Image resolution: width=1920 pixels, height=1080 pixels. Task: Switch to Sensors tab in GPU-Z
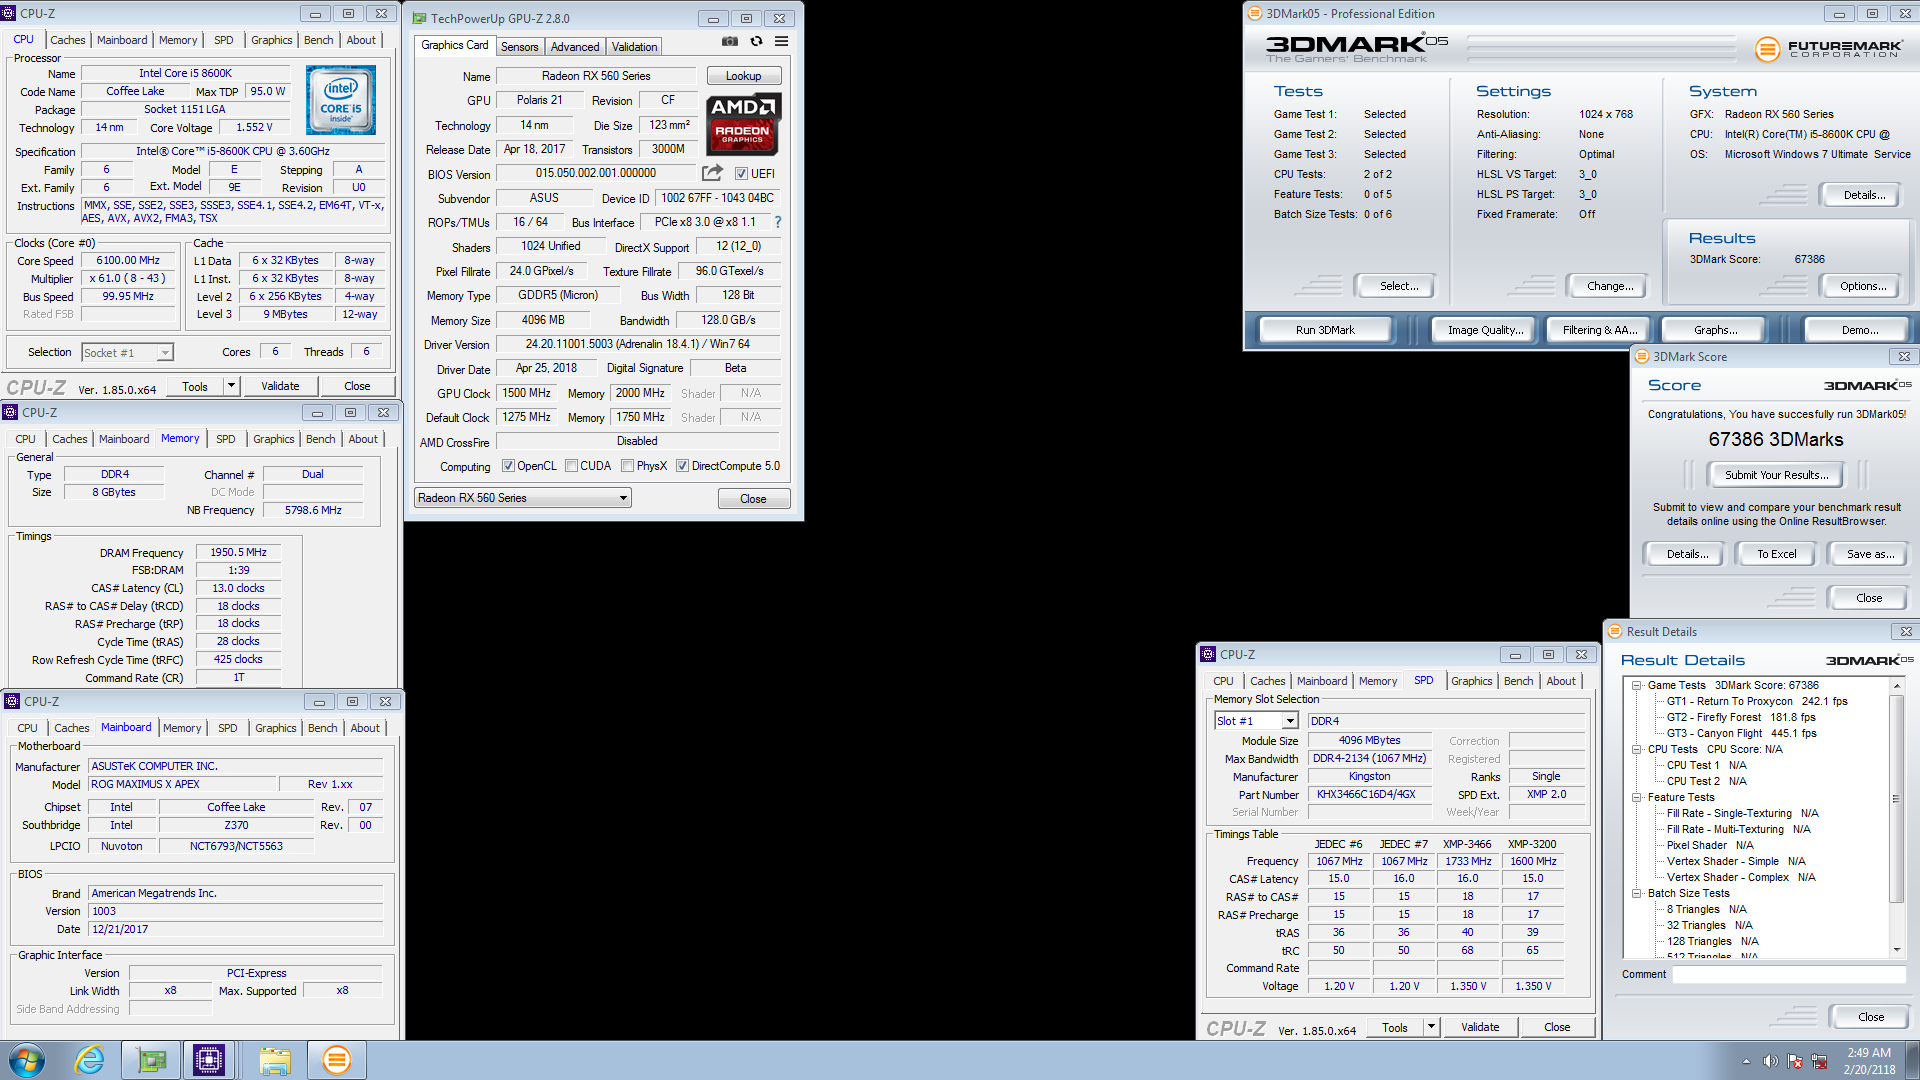click(x=519, y=46)
